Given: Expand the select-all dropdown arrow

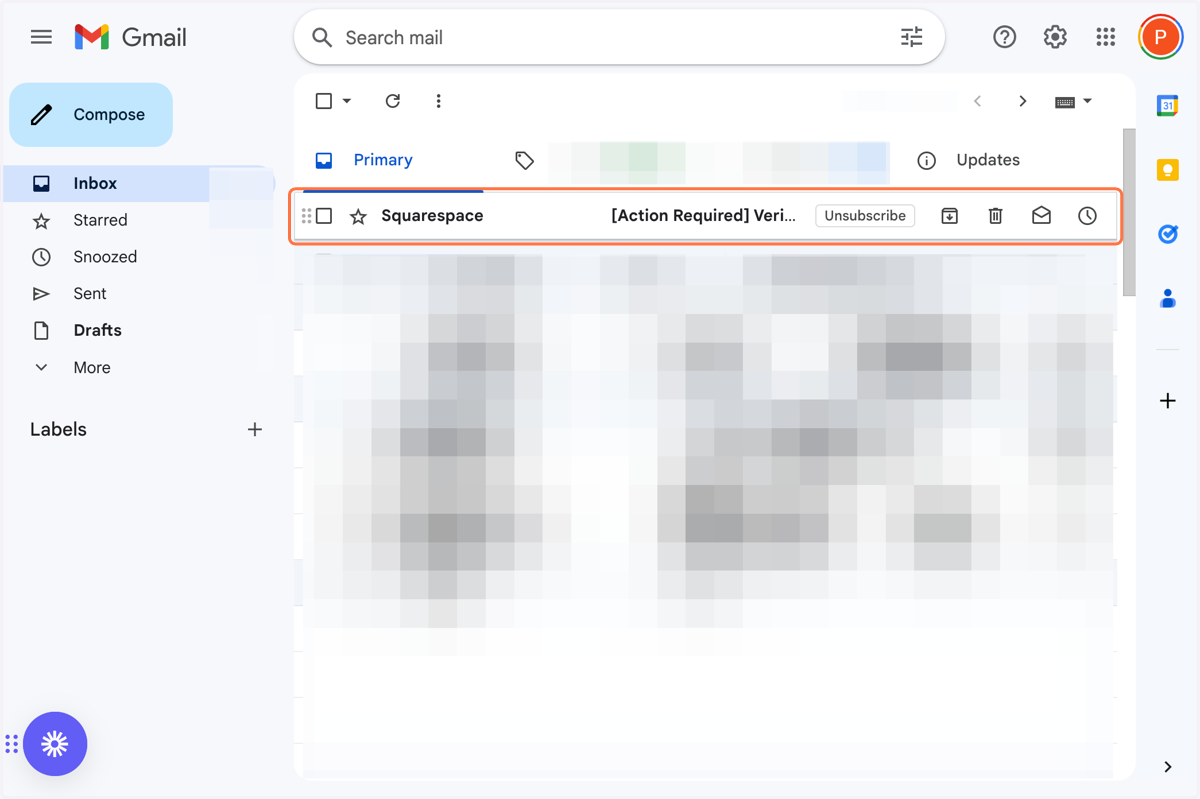Looking at the screenshot, I should click(347, 101).
